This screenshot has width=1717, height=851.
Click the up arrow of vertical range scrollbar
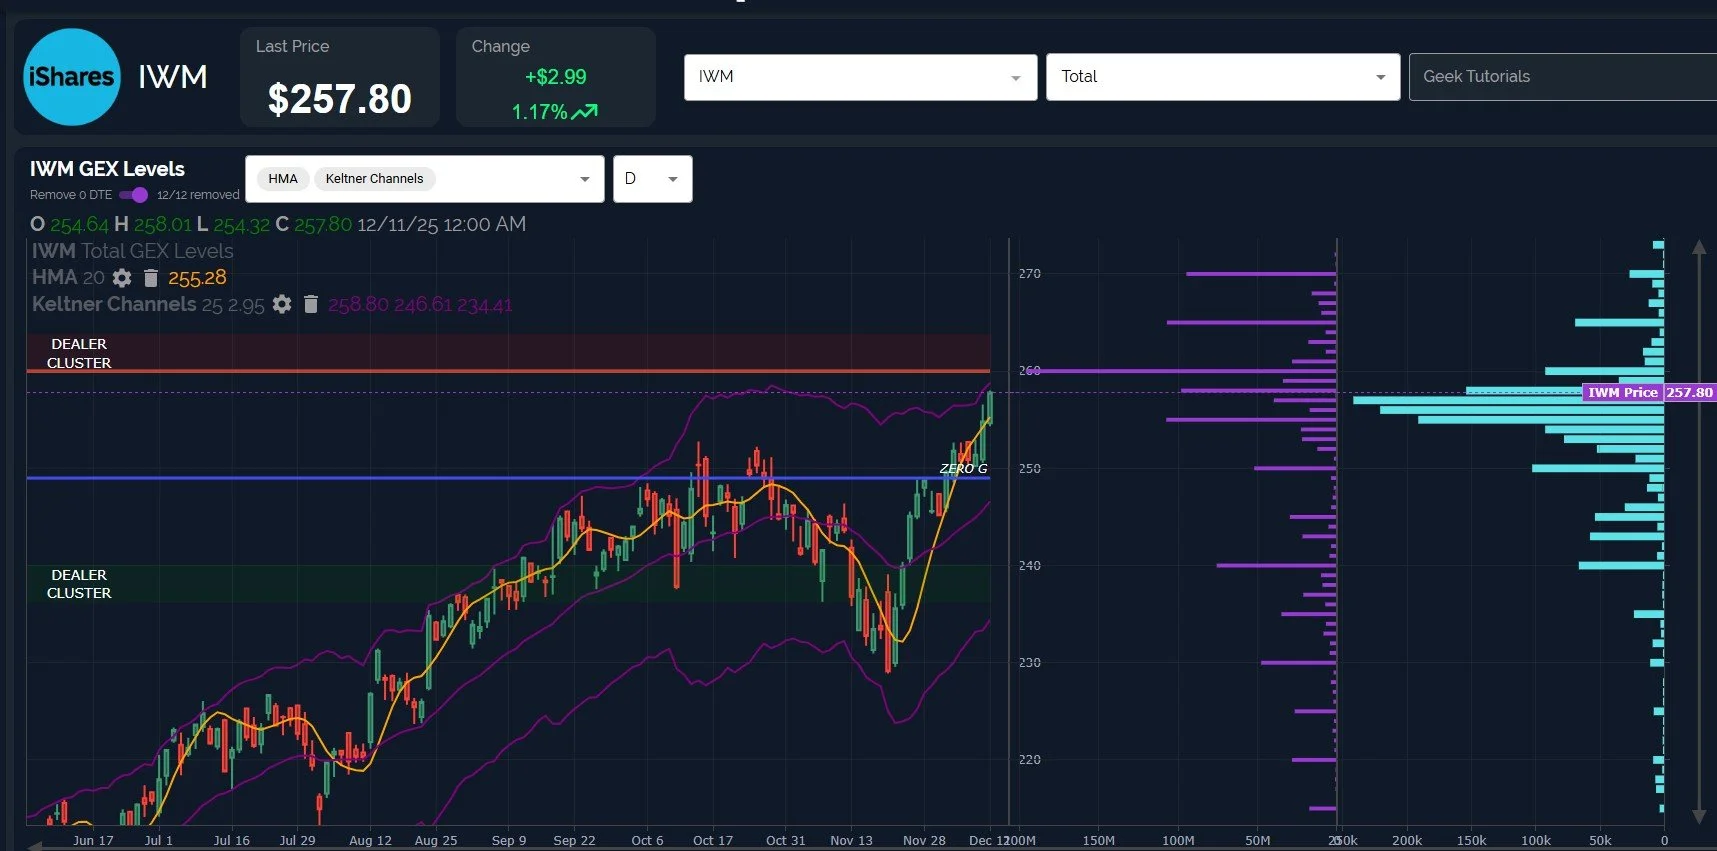pyautogui.click(x=1698, y=247)
